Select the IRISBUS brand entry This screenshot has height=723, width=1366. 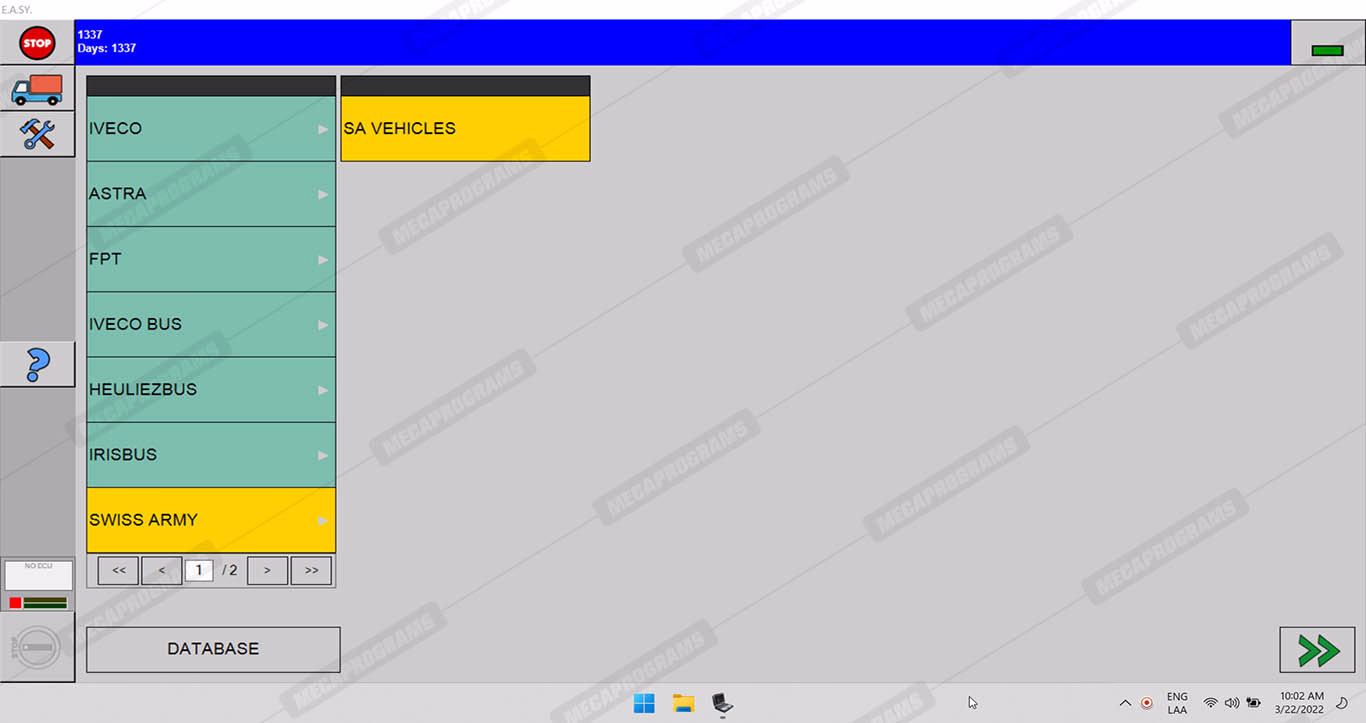(x=211, y=454)
